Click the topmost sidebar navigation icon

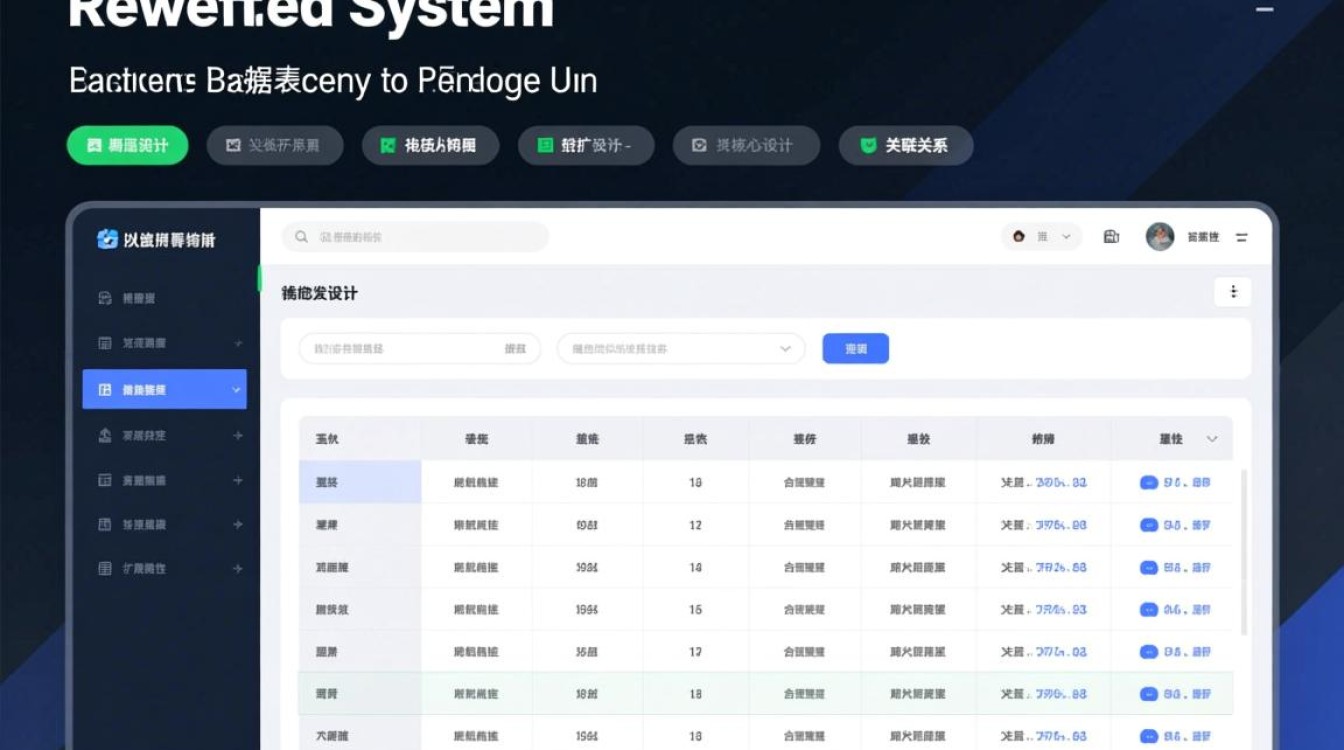pos(103,297)
